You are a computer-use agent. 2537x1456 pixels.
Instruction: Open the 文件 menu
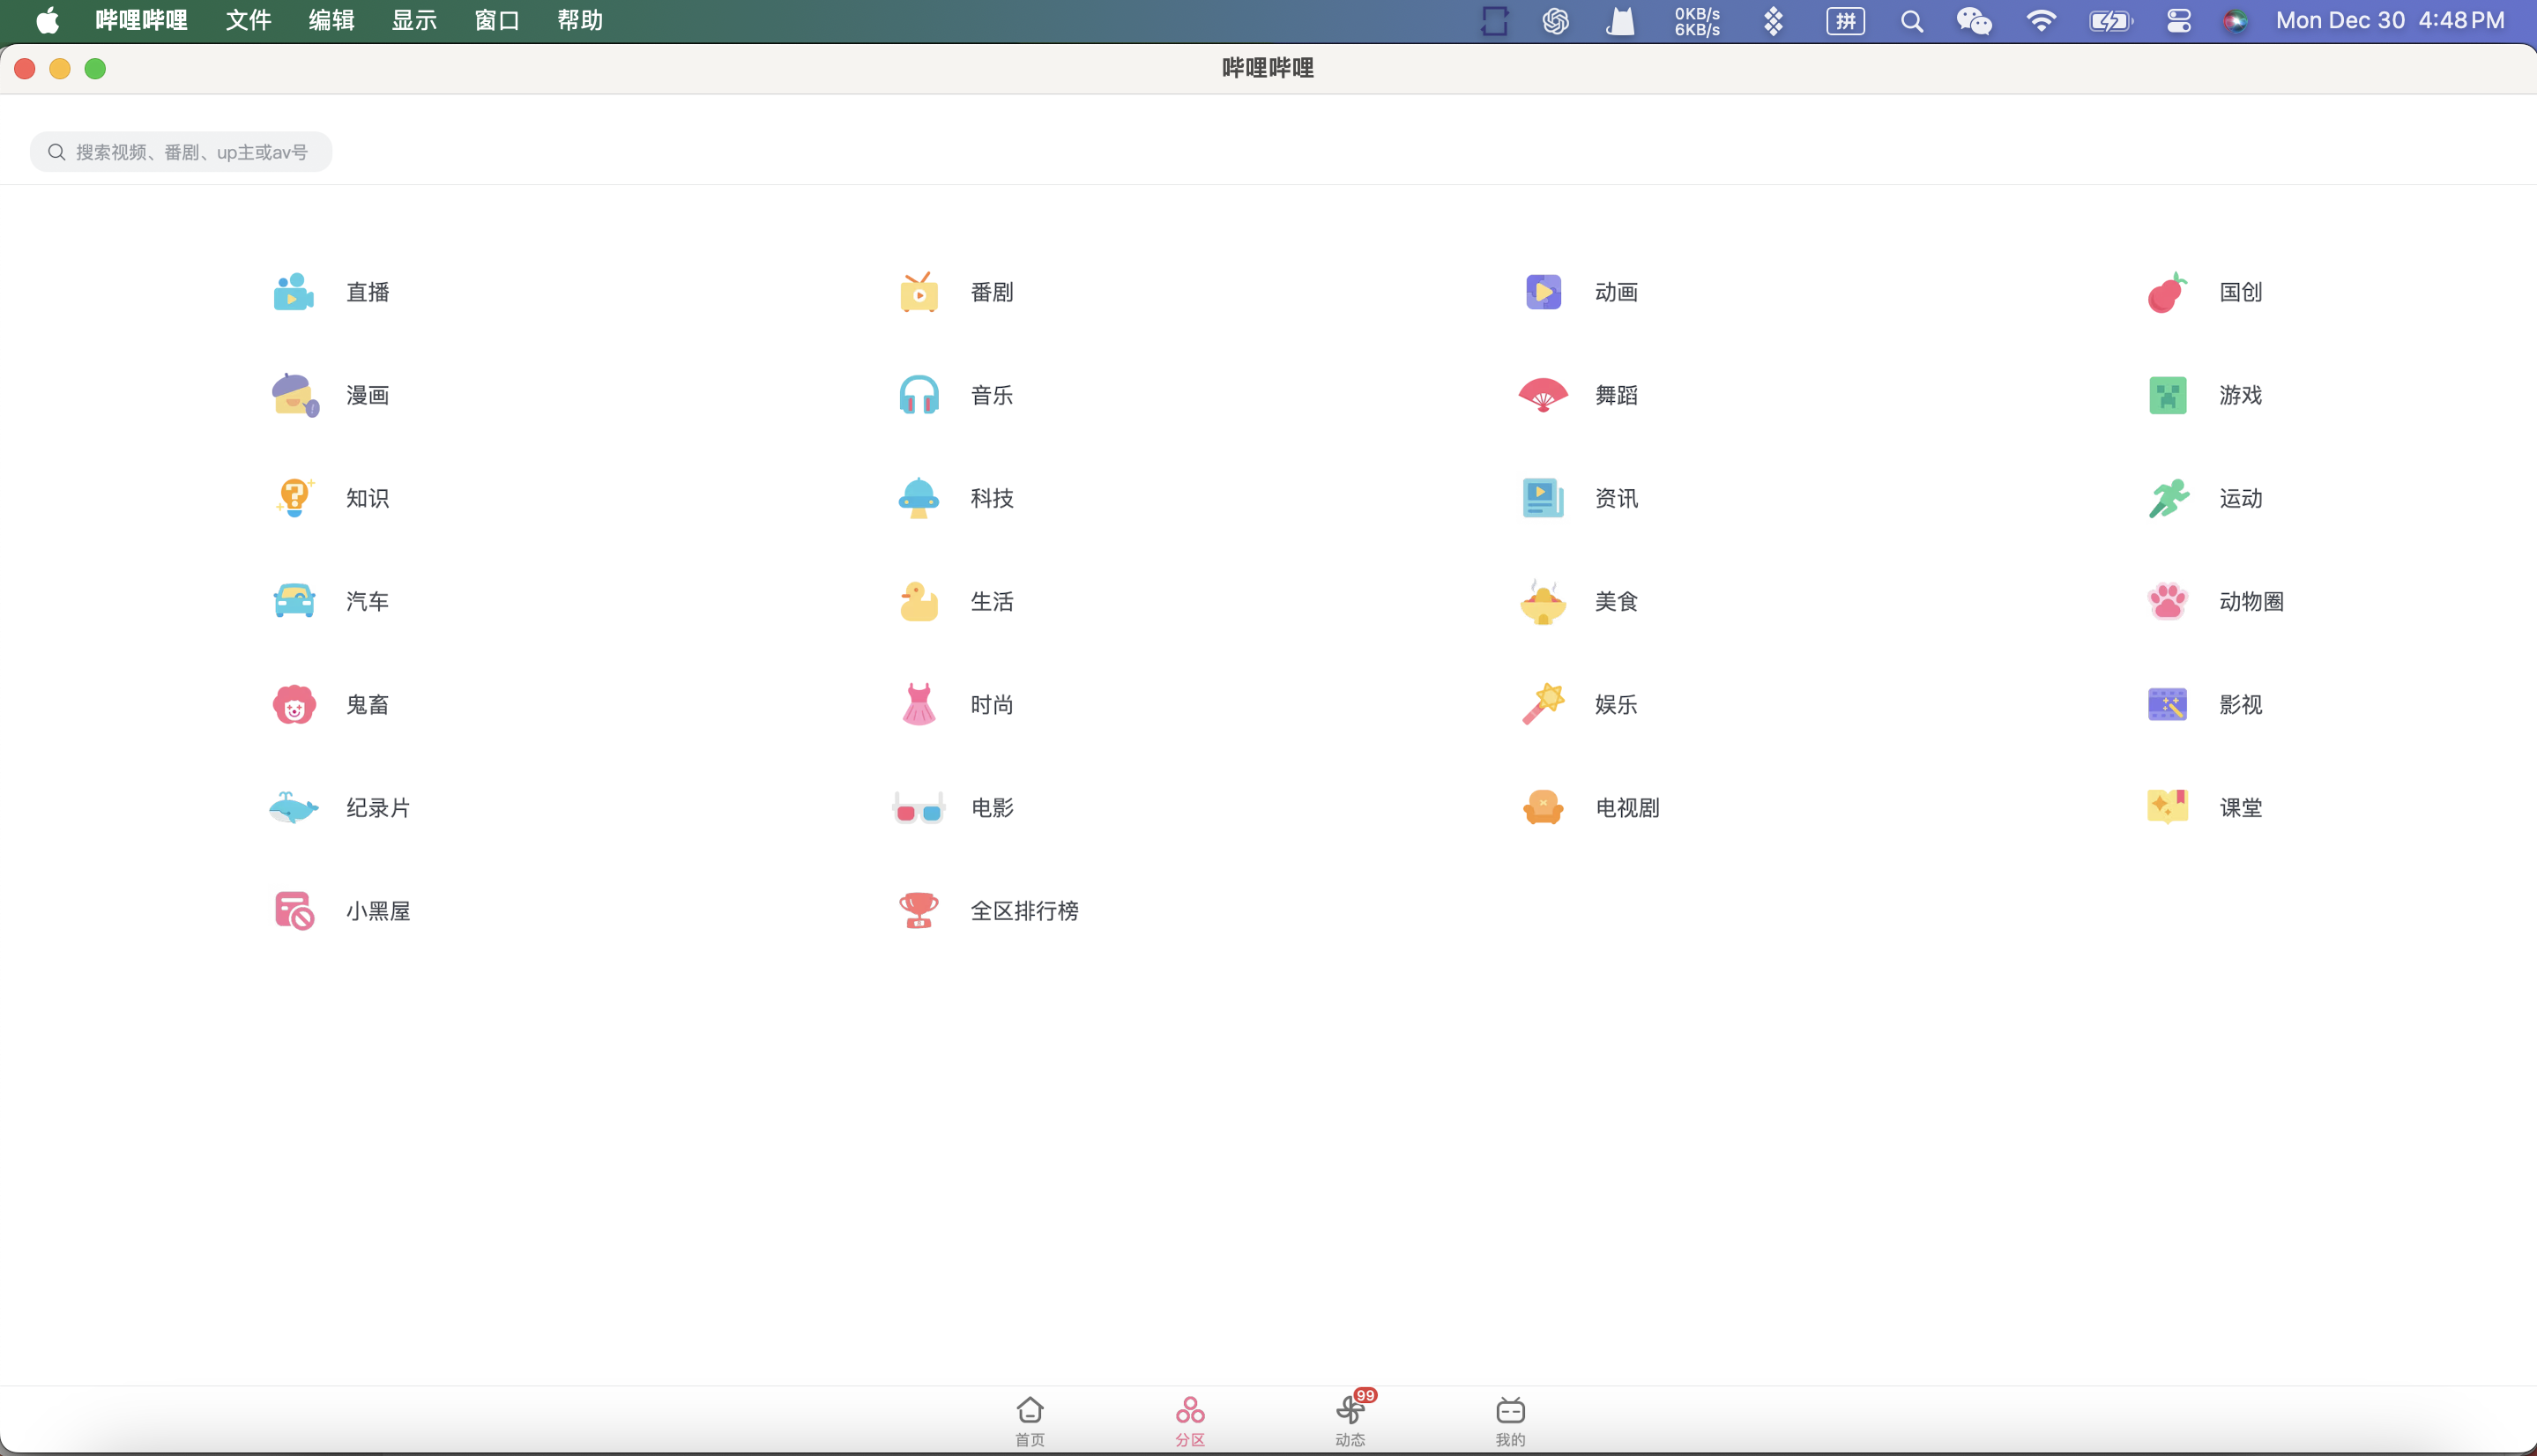point(248,21)
